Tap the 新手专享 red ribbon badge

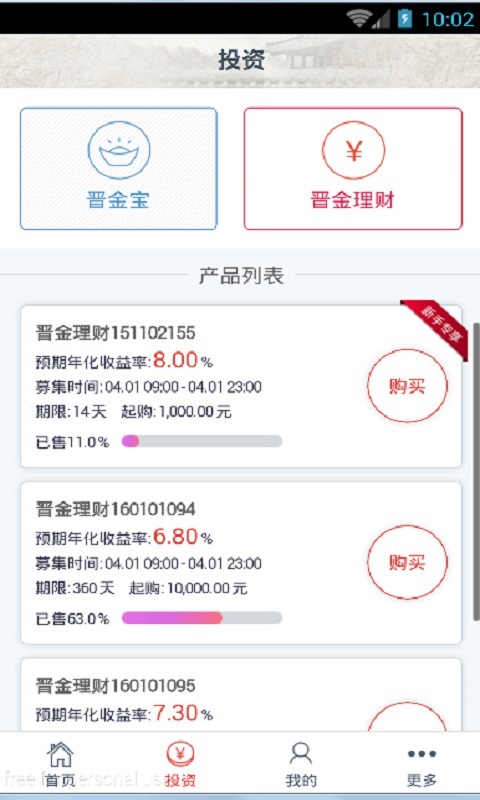435,330
